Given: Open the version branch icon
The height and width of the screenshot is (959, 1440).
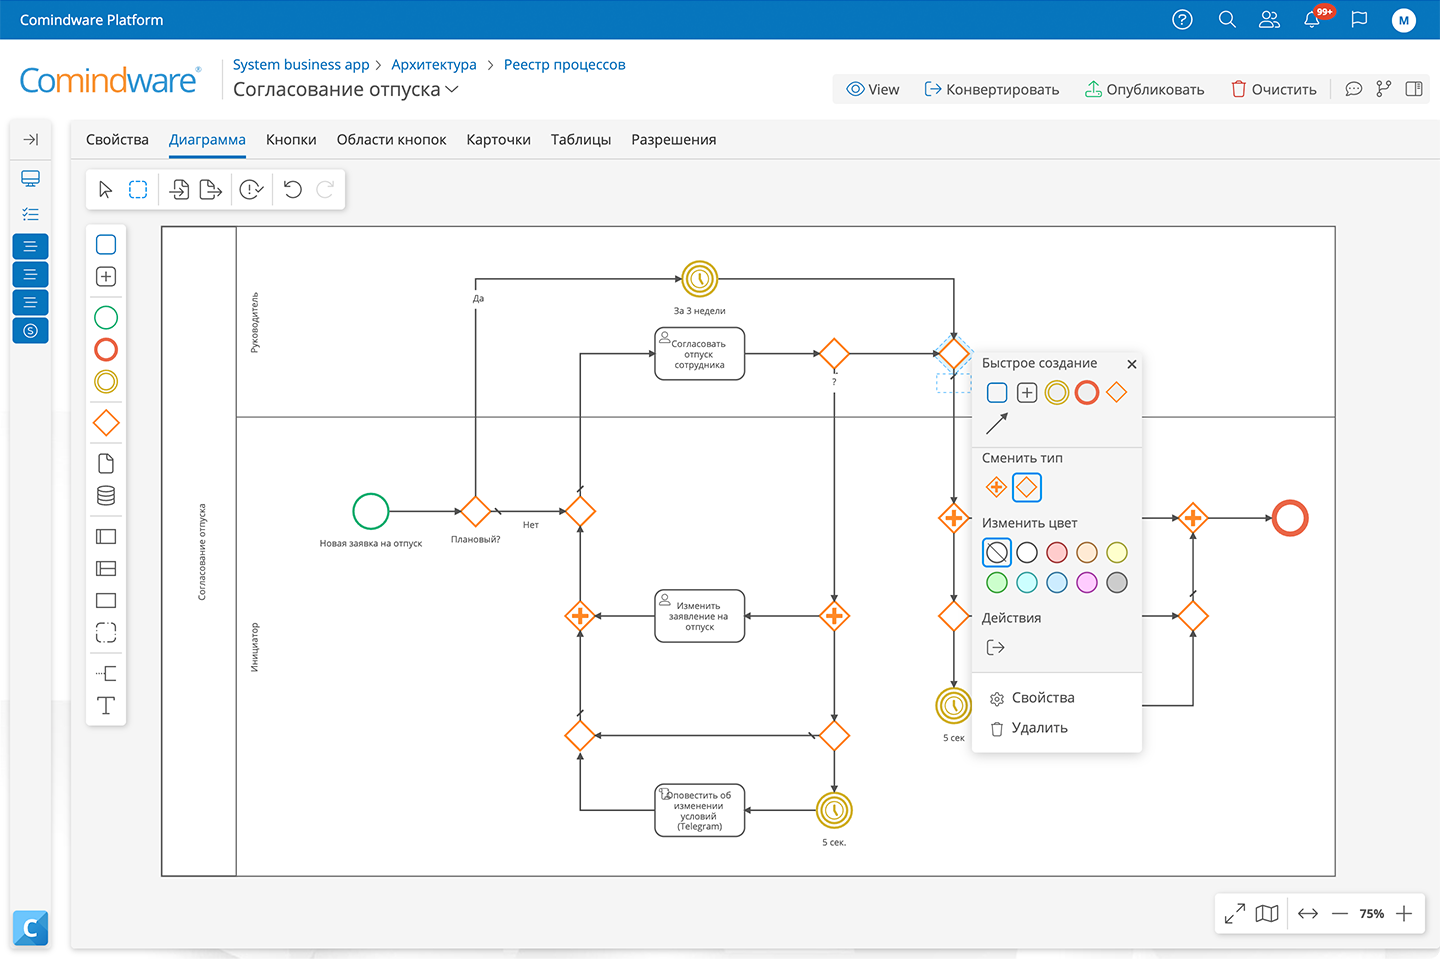Looking at the screenshot, I should 1384,89.
